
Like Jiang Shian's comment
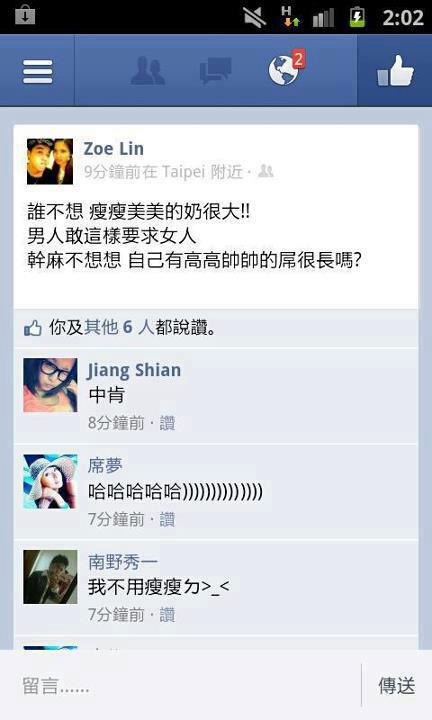(x=167, y=423)
